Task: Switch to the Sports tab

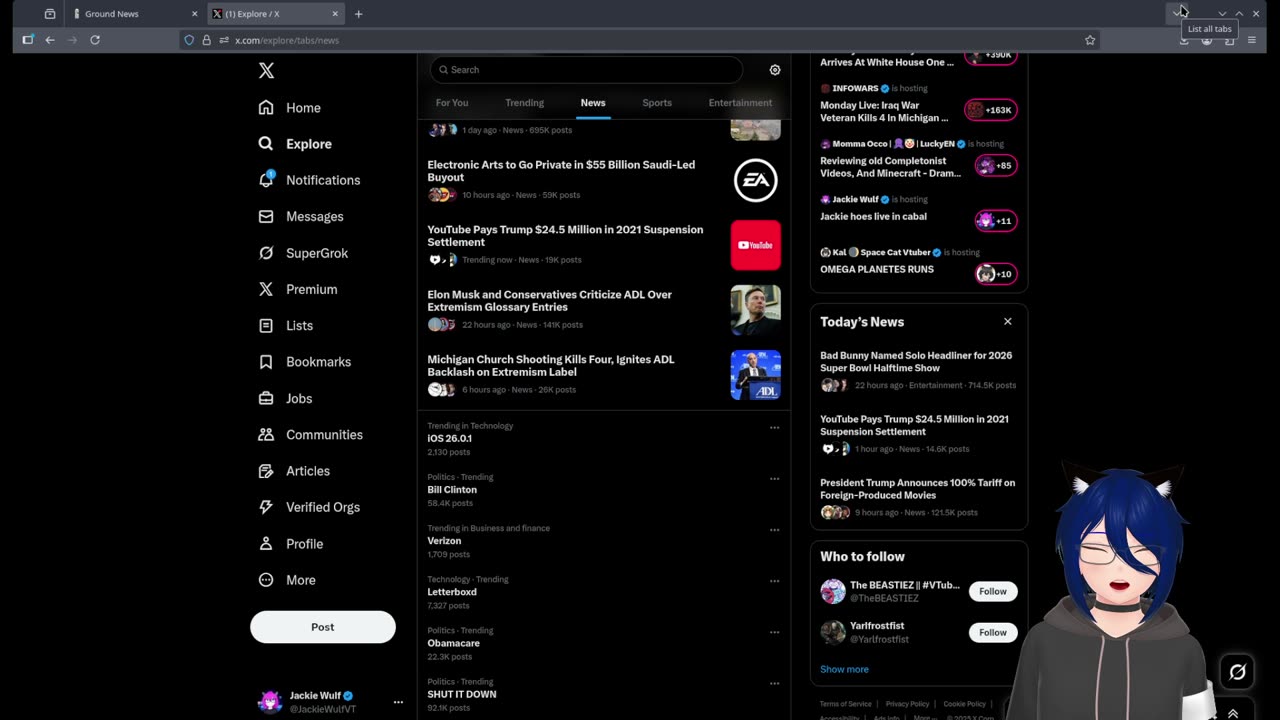Action: (x=657, y=103)
